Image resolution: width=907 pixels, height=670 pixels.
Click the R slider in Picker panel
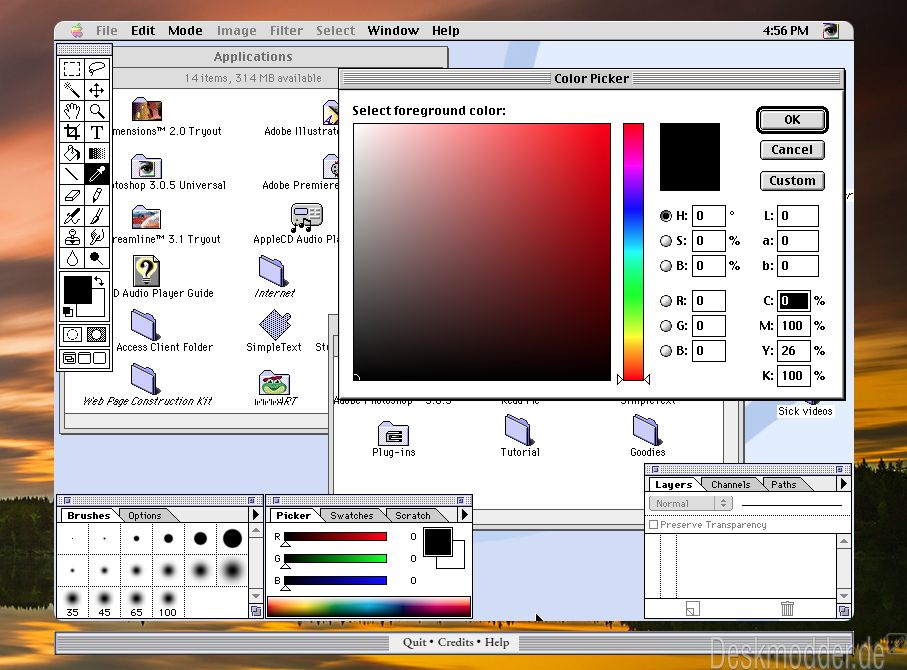click(335, 536)
